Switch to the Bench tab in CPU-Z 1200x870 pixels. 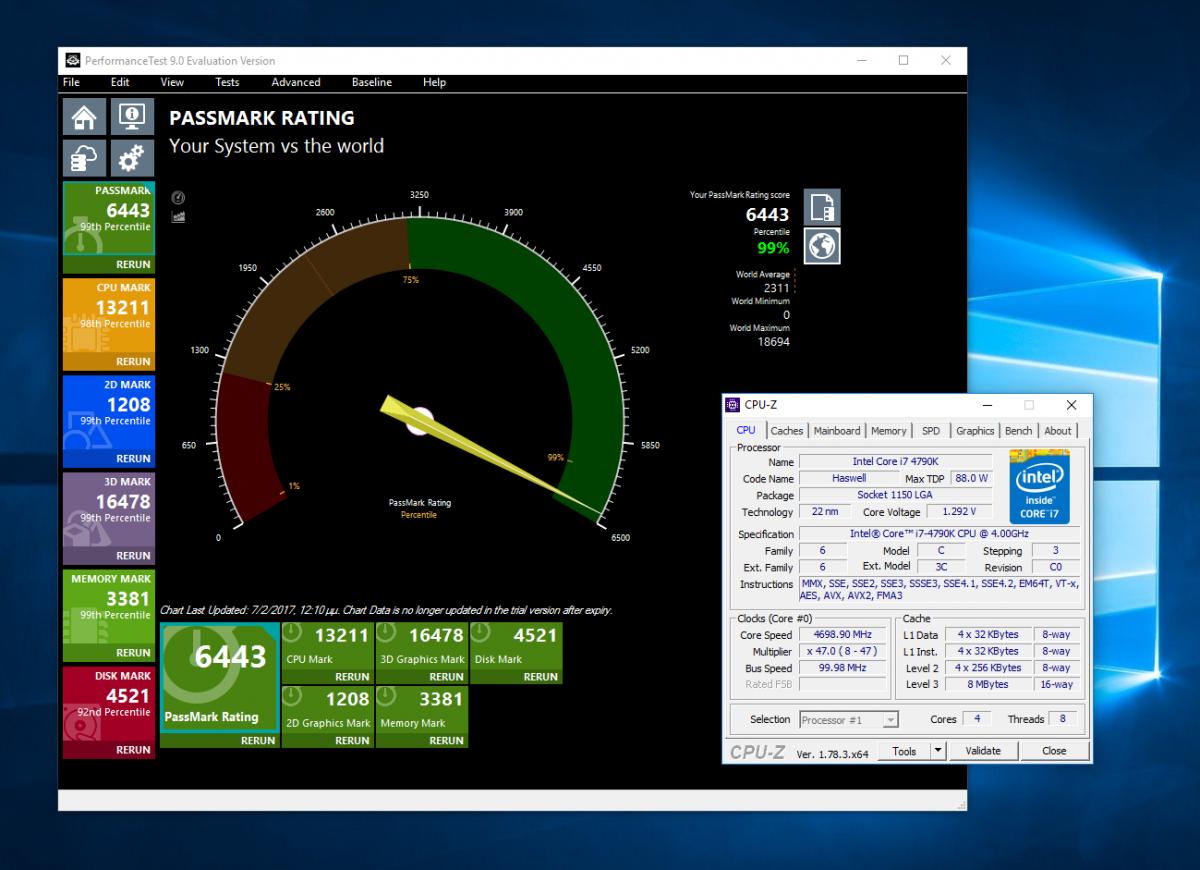pyautogui.click(x=1019, y=431)
